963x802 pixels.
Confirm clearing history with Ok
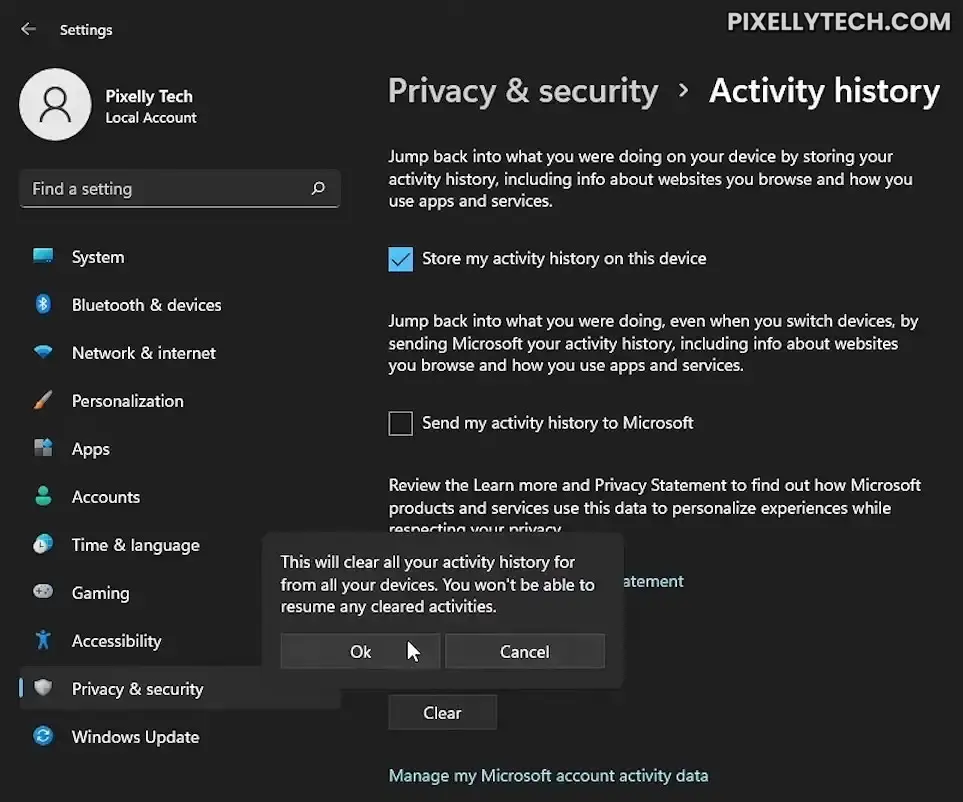(360, 651)
